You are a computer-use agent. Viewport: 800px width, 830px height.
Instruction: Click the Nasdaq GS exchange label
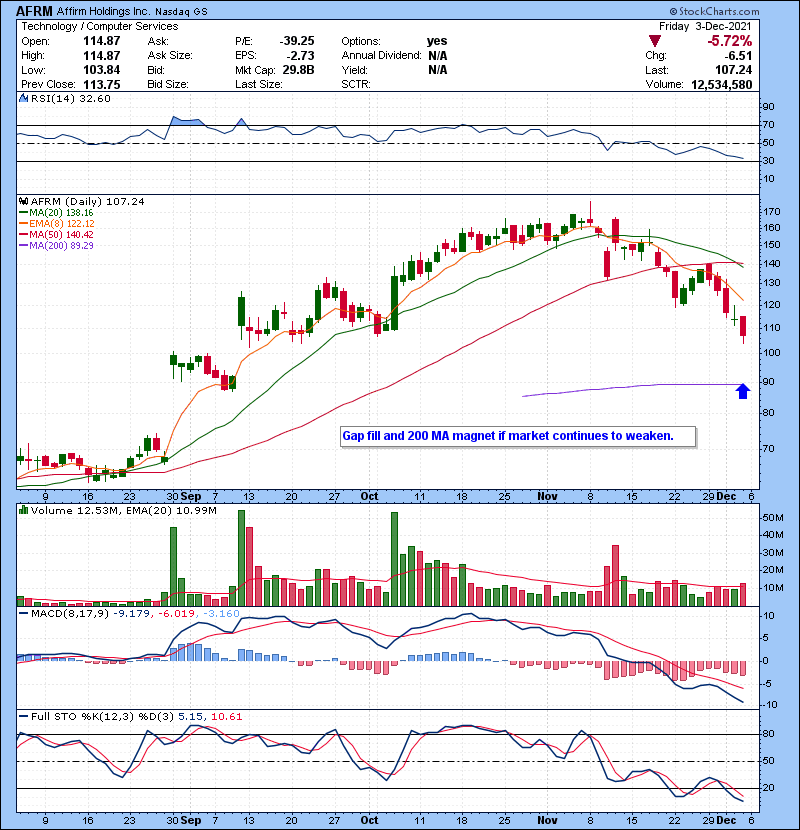tap(181, 12)
